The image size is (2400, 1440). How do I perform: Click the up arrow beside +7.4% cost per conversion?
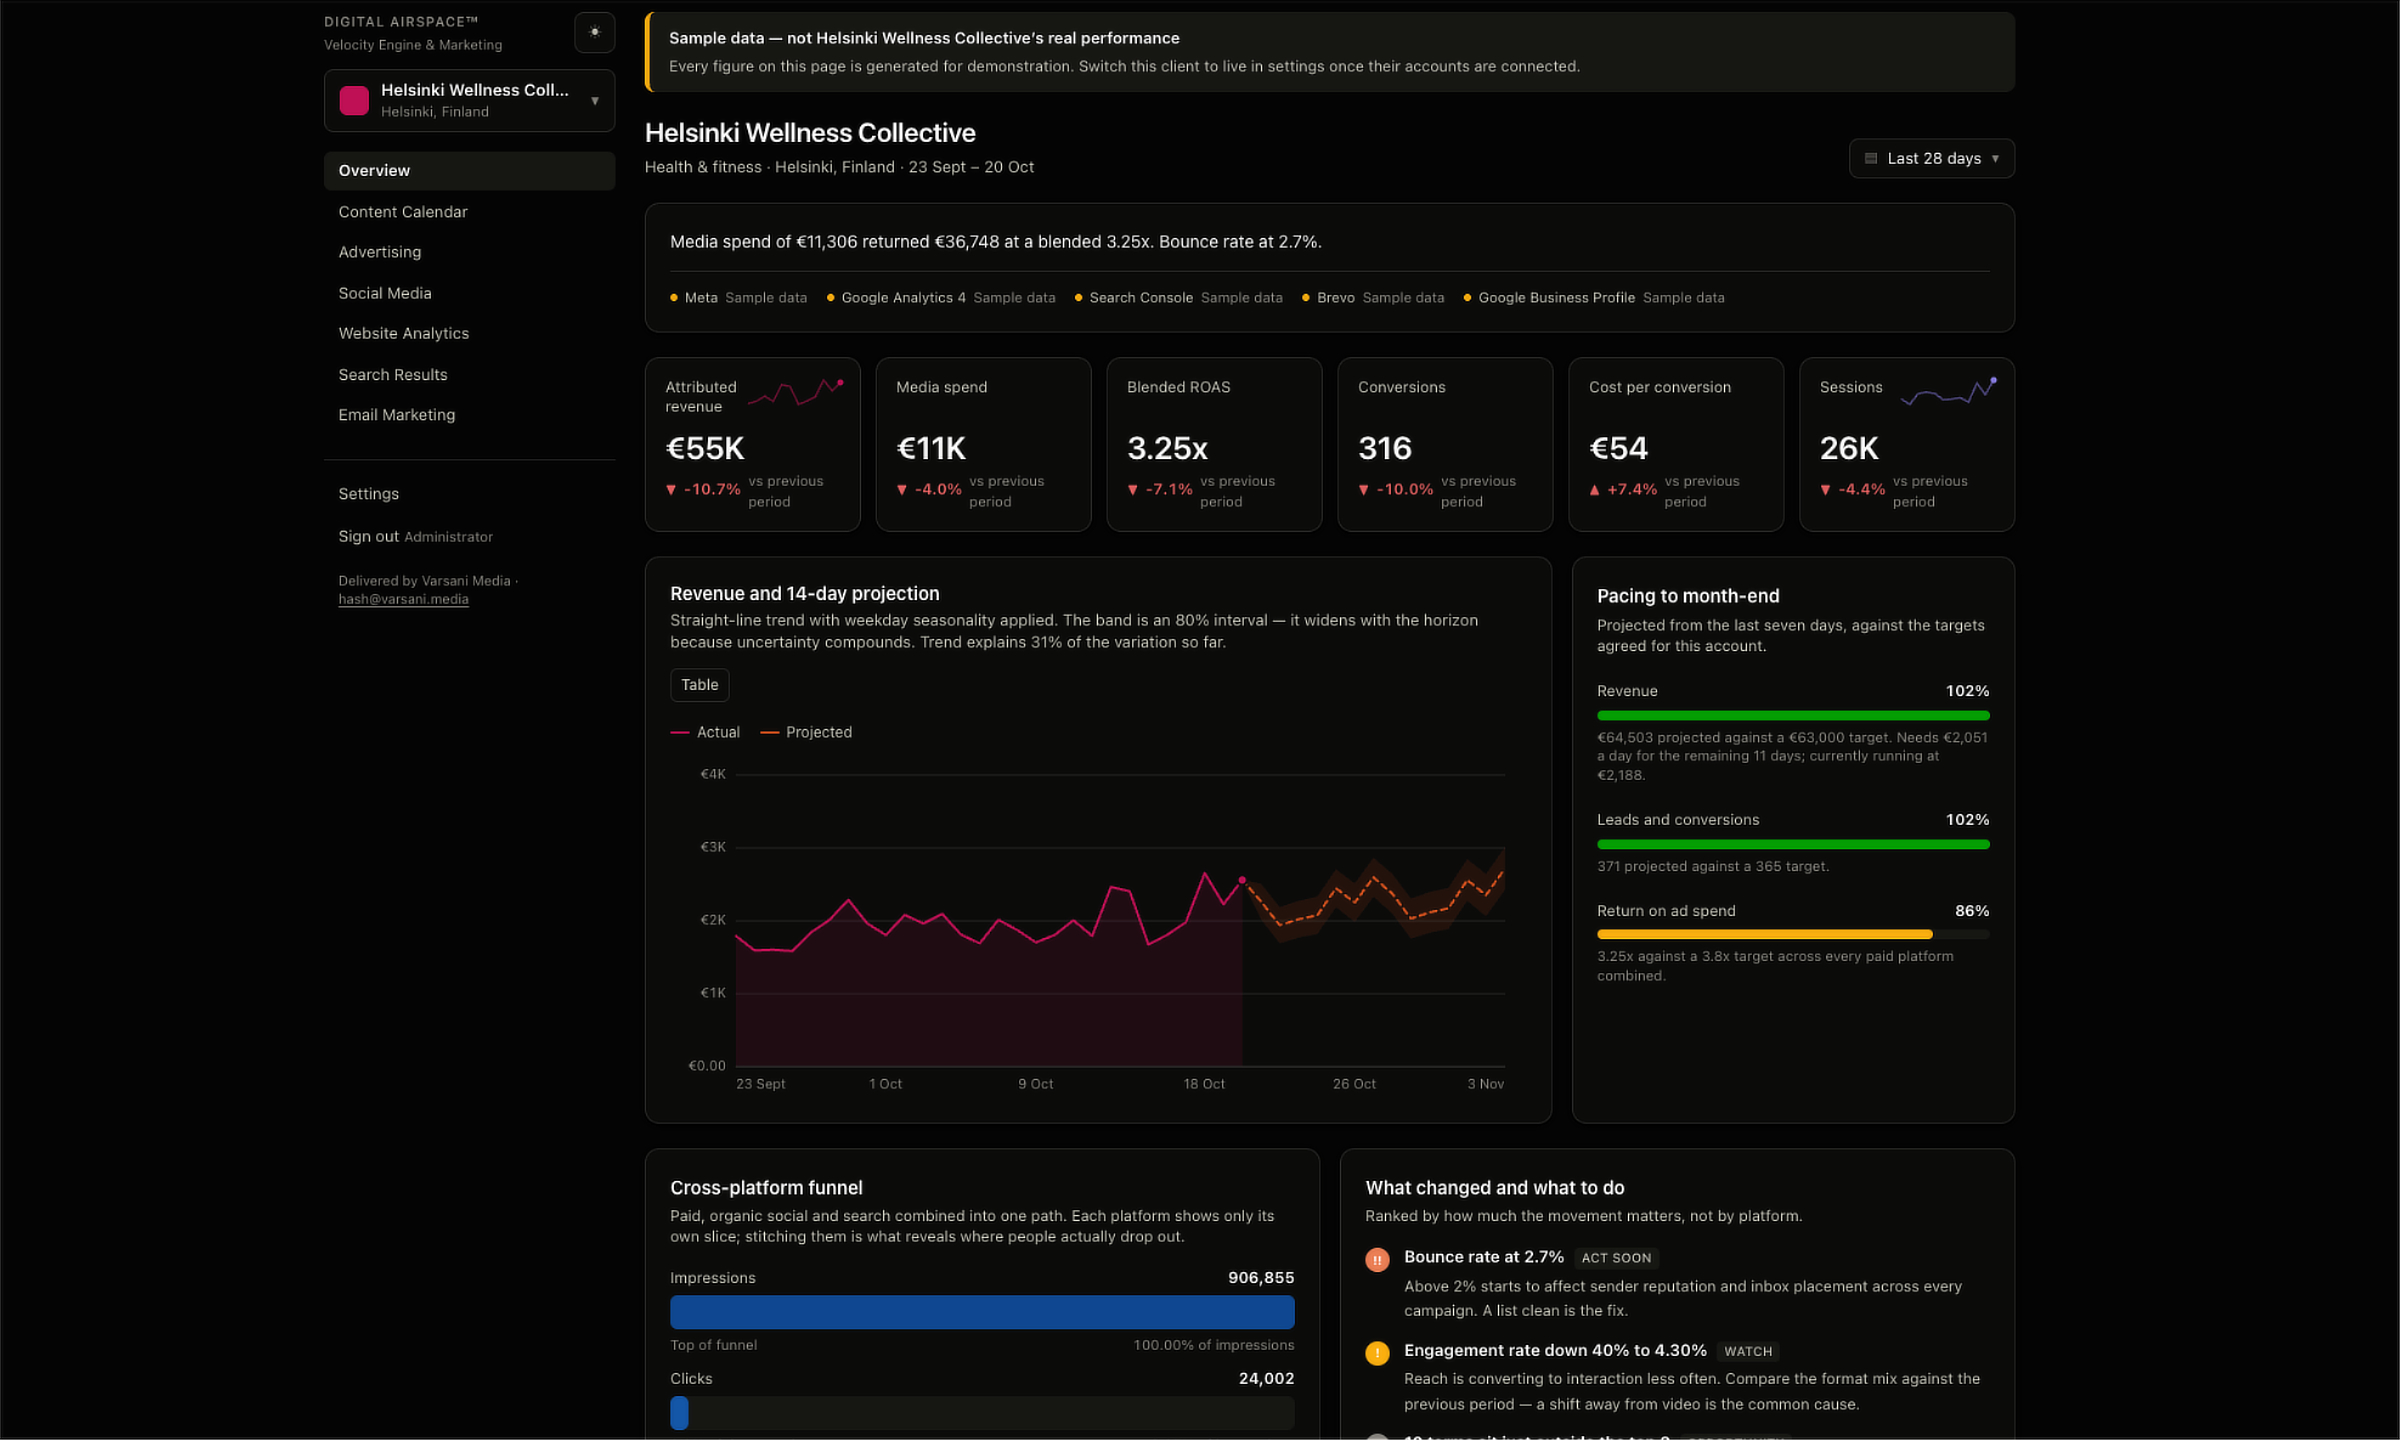pos(1594,490)
